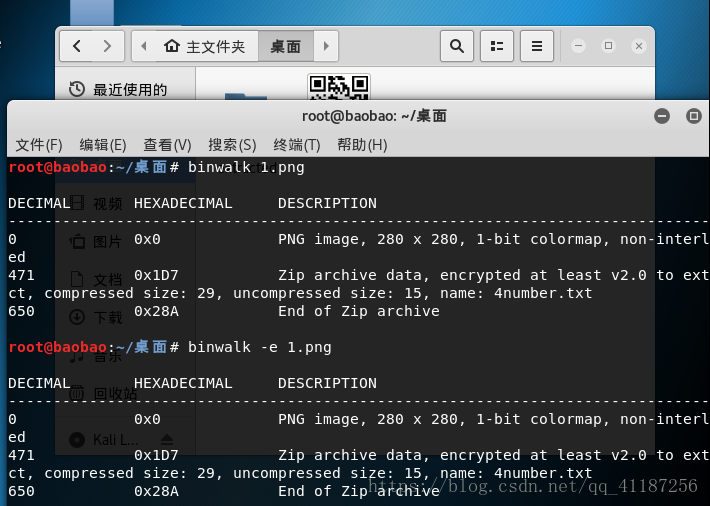The width and height of the screenshot is (710, 506).
Task: Click the right path-bar scroll arrow
Action: (x=326, y=46)
